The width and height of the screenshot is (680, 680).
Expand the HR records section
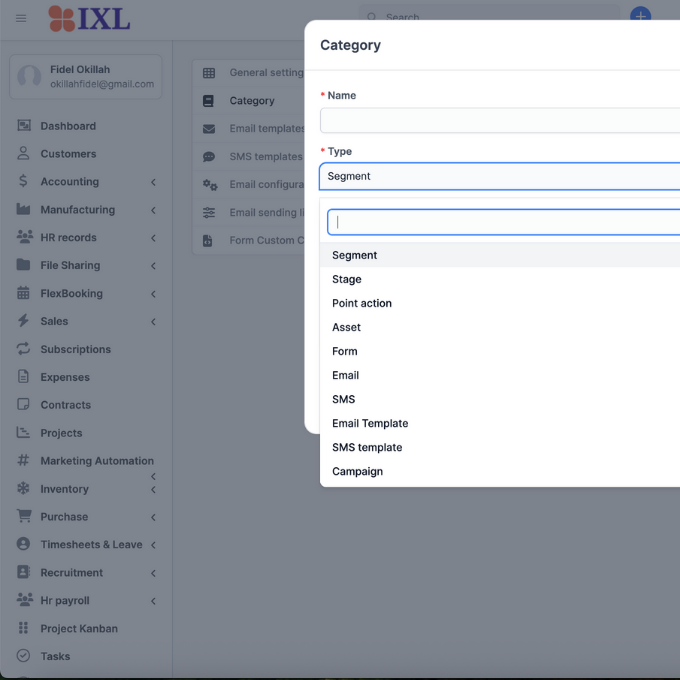tap(153, 238)
